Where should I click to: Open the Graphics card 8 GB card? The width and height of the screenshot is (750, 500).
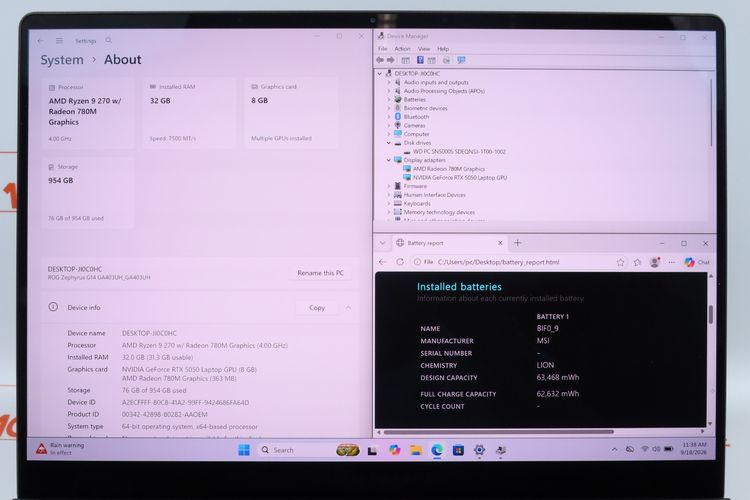(x=291, y=113)
